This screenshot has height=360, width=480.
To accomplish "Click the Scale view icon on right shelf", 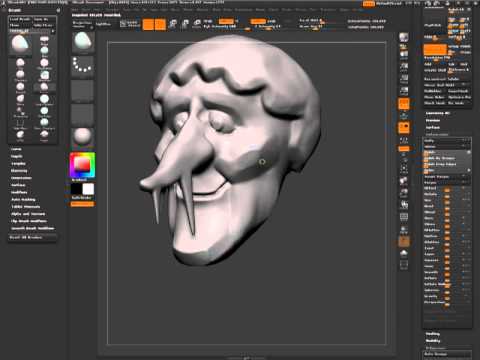I will tap(404, 193).
